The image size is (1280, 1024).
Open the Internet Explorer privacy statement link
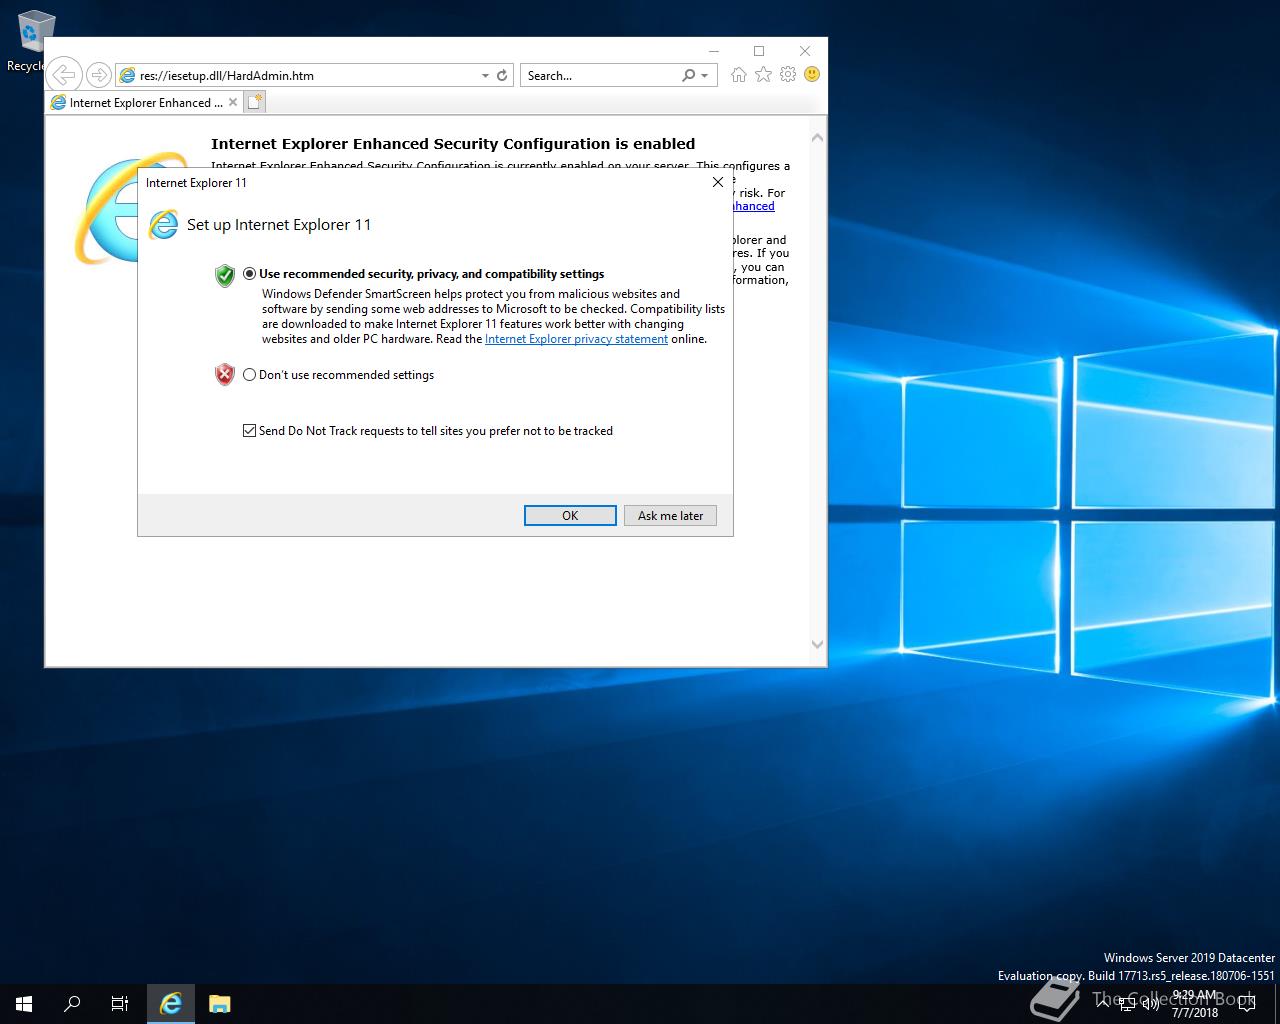(576, 339)
